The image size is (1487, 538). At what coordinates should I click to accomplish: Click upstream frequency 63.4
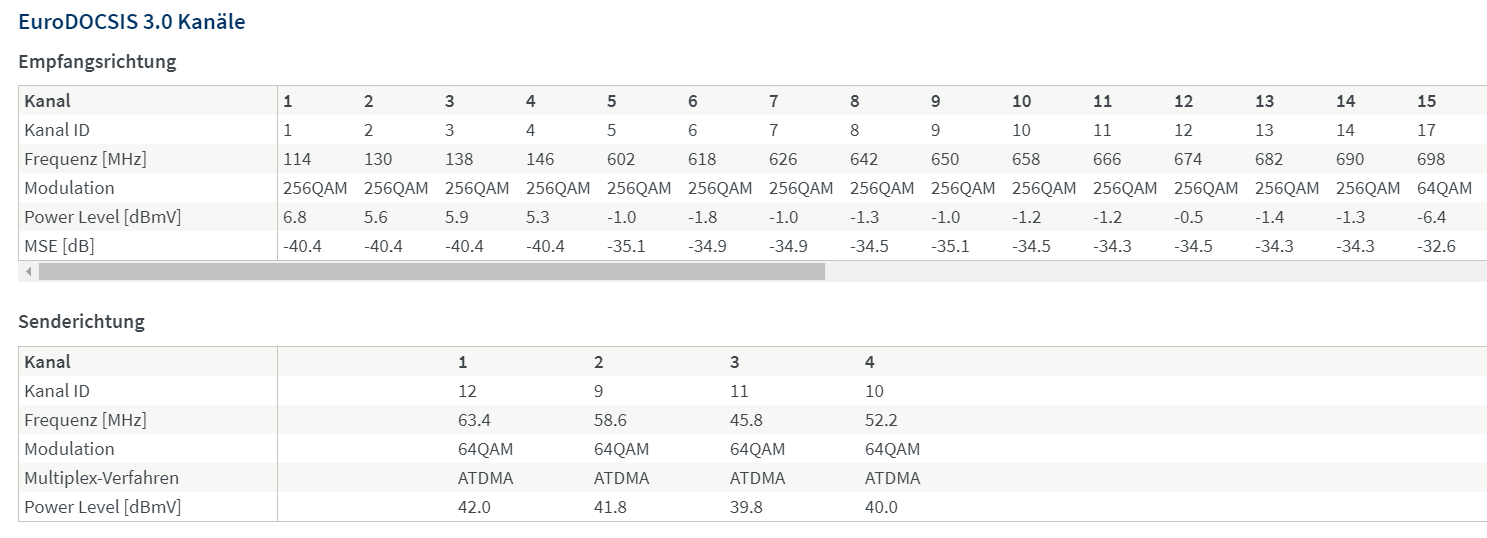pyautogui.click(x=474, y=420)
